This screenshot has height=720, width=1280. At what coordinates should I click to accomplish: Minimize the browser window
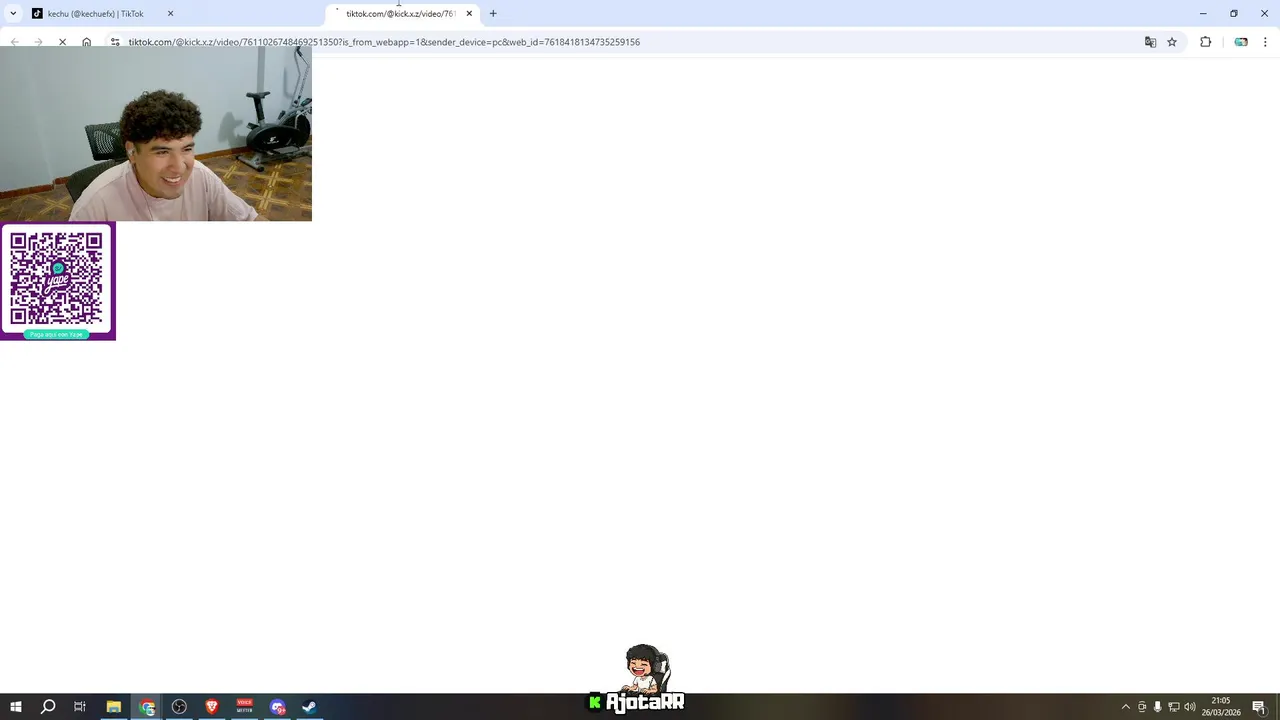1203,14
